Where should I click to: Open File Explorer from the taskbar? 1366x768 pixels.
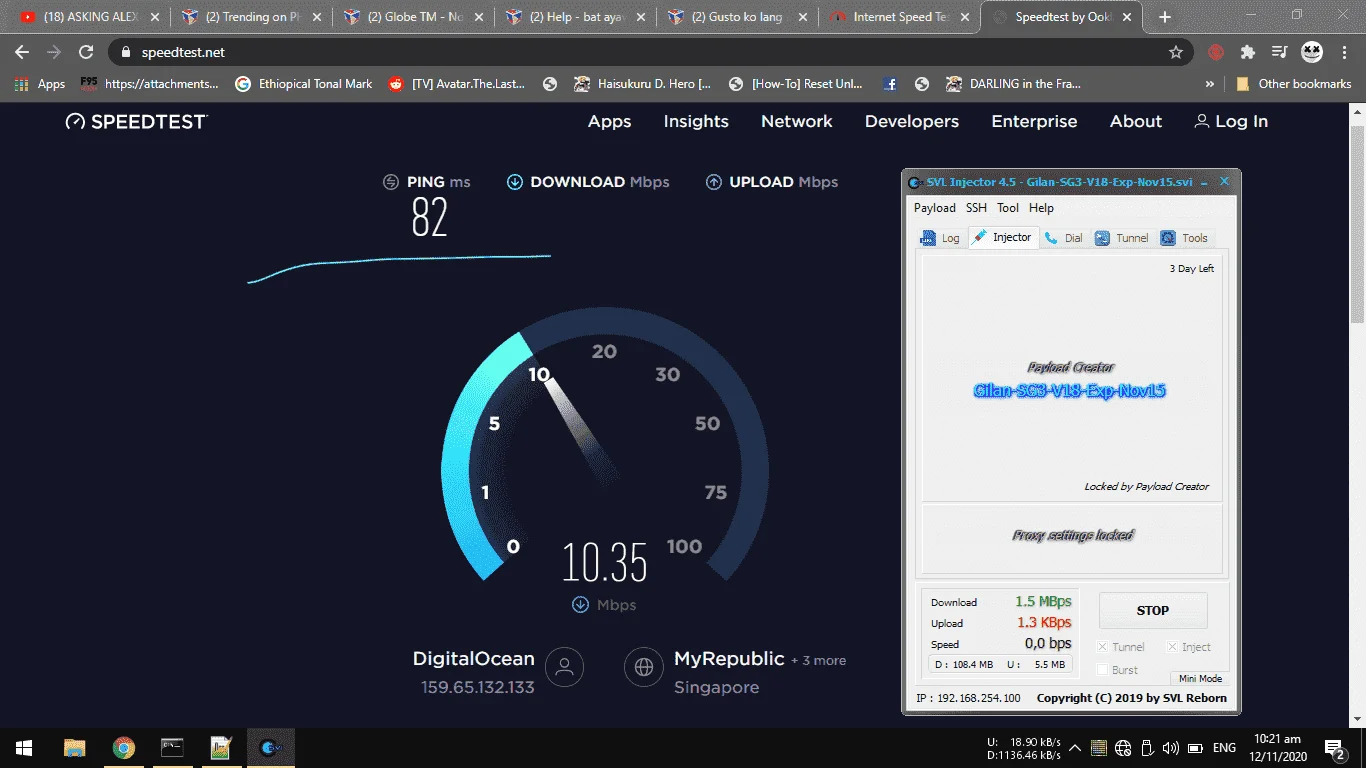(x=74, y=748)
